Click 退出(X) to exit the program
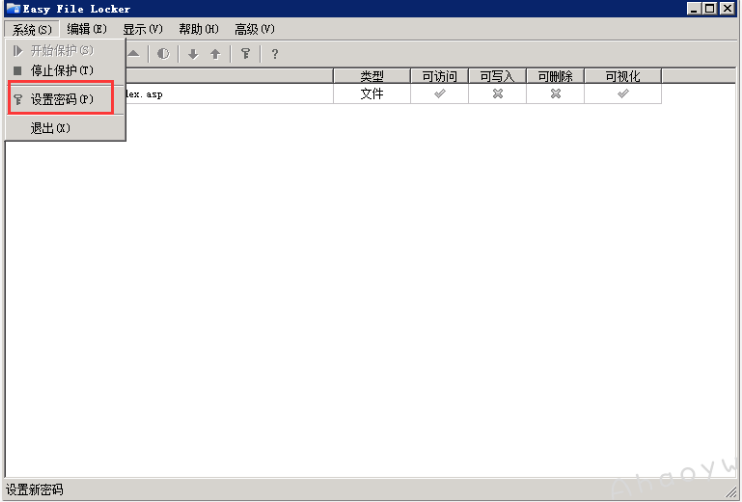The height and width of the screenshot is (502, 742). 50,129
